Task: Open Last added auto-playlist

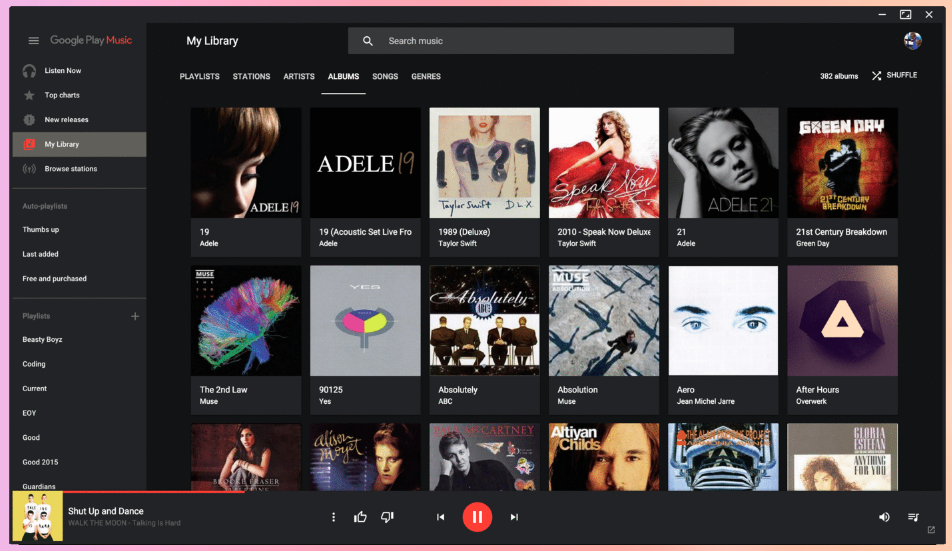Action: 40,254
